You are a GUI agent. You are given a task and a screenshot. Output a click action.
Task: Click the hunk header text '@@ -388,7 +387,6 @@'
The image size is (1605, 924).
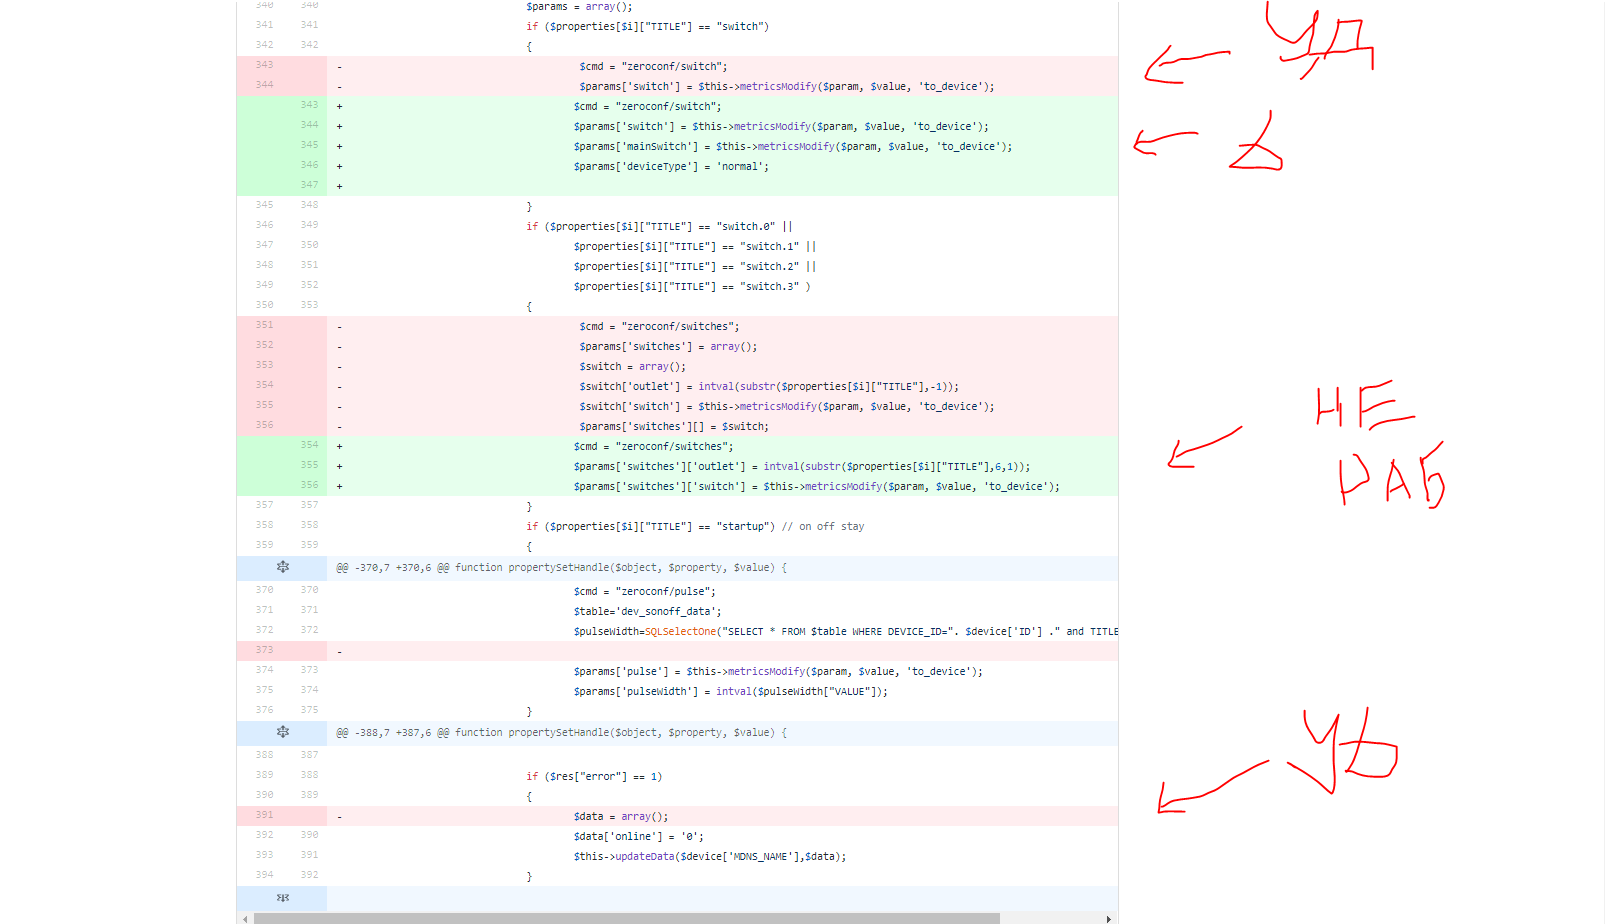393,732
